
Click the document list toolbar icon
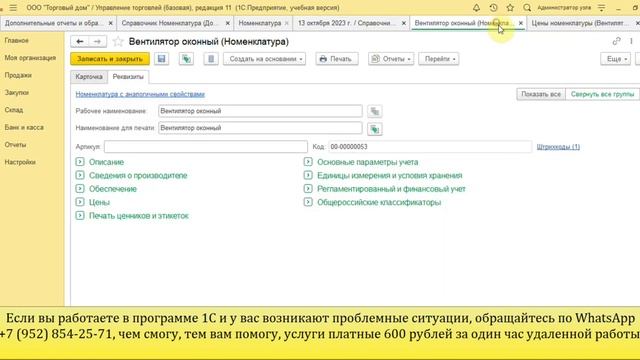coord(211,59)
